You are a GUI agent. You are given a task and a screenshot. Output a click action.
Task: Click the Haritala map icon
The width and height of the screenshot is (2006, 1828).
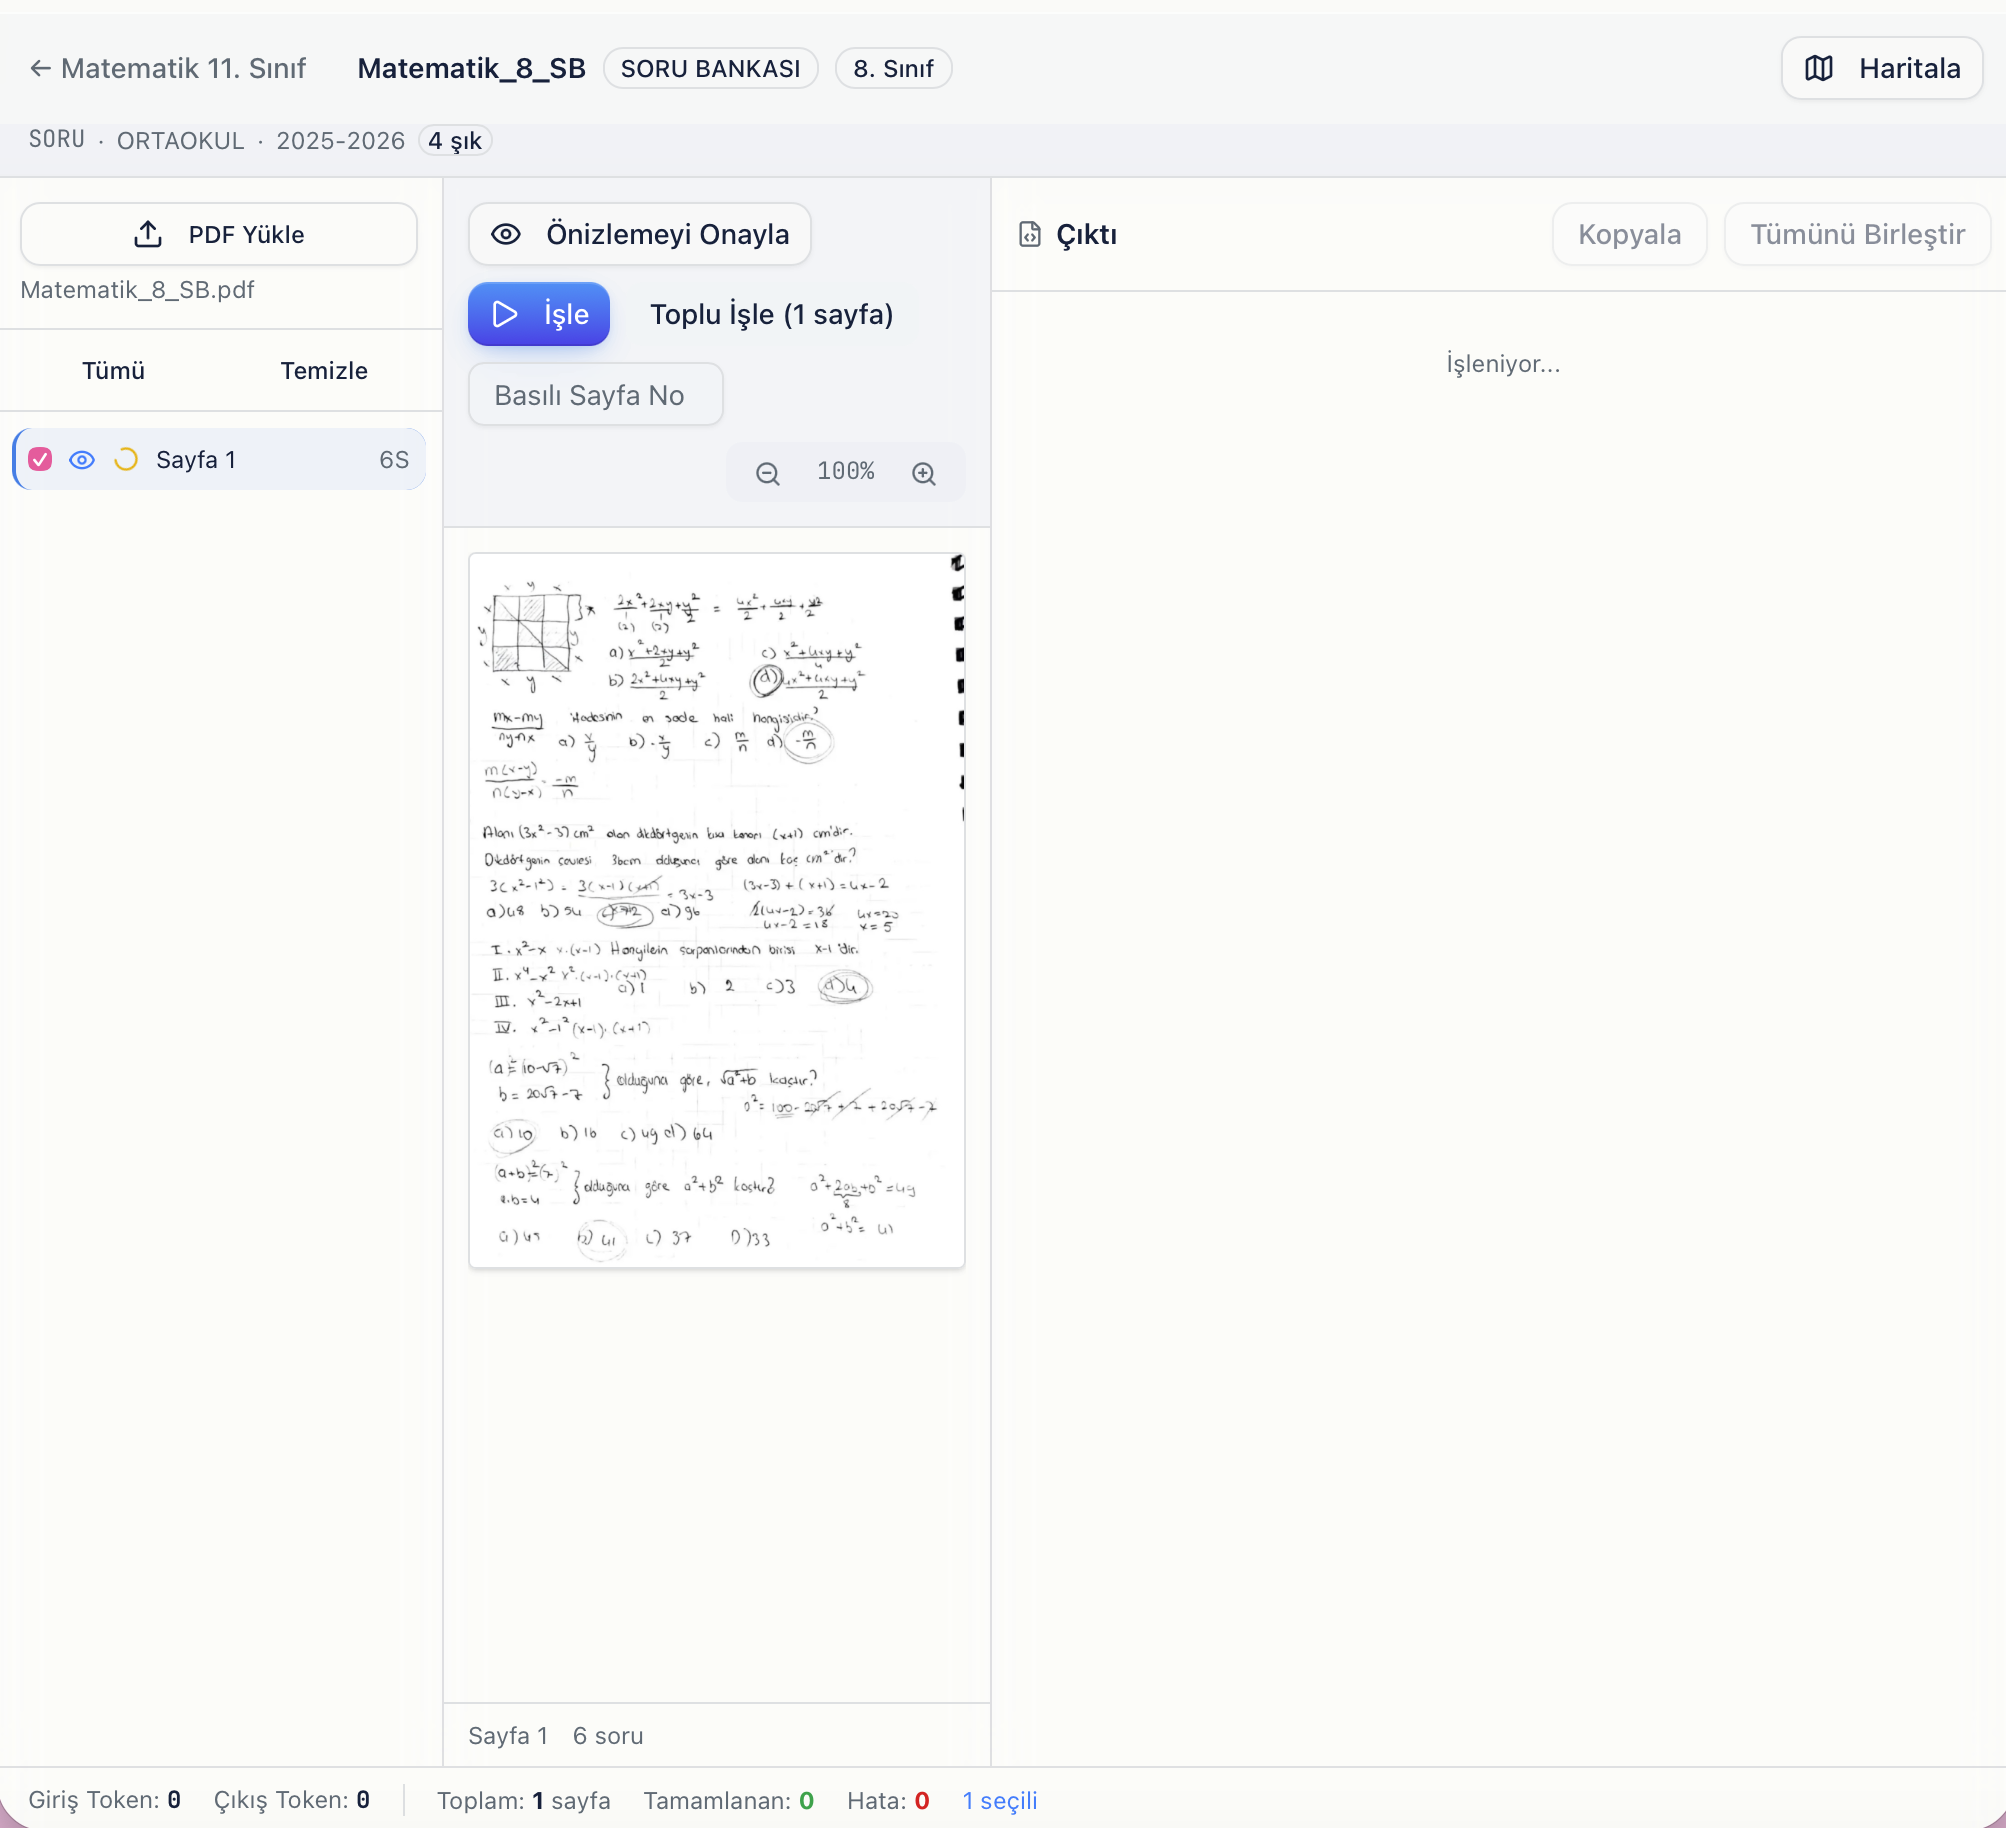[x=1819, y=68]
